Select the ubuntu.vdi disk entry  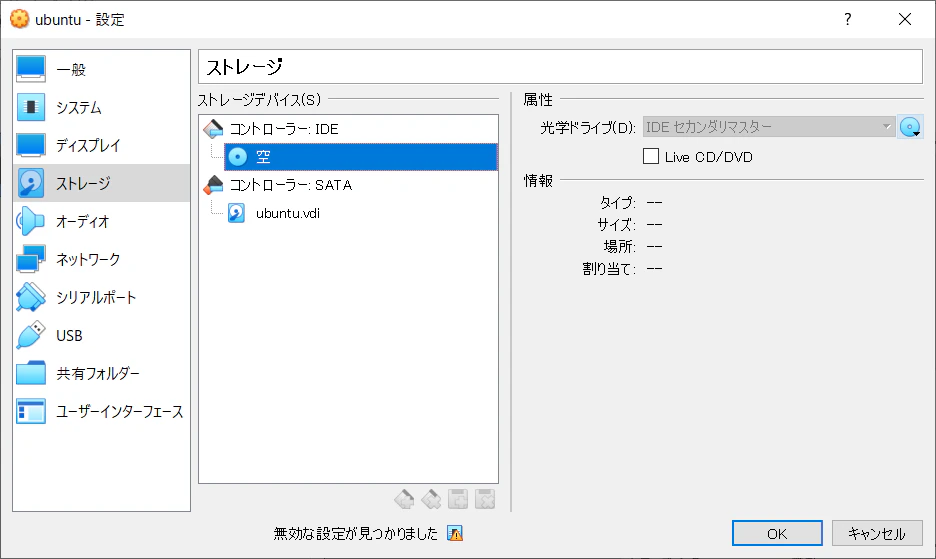[x=361, y=213]
